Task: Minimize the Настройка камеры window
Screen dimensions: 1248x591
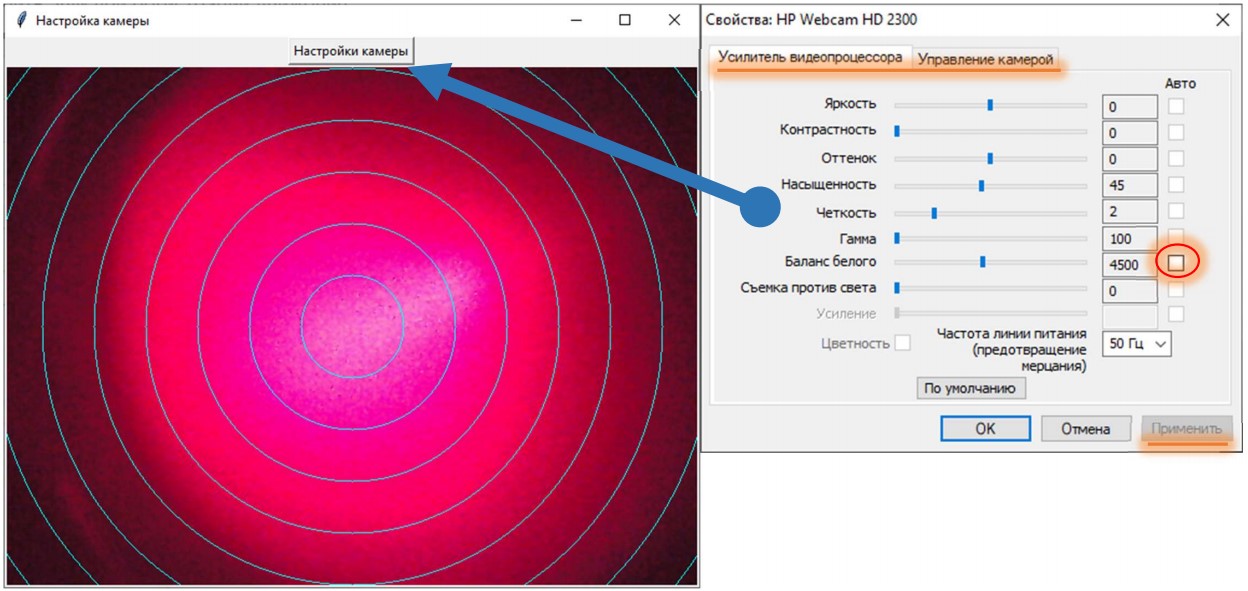Action: (x=576, y=20)
